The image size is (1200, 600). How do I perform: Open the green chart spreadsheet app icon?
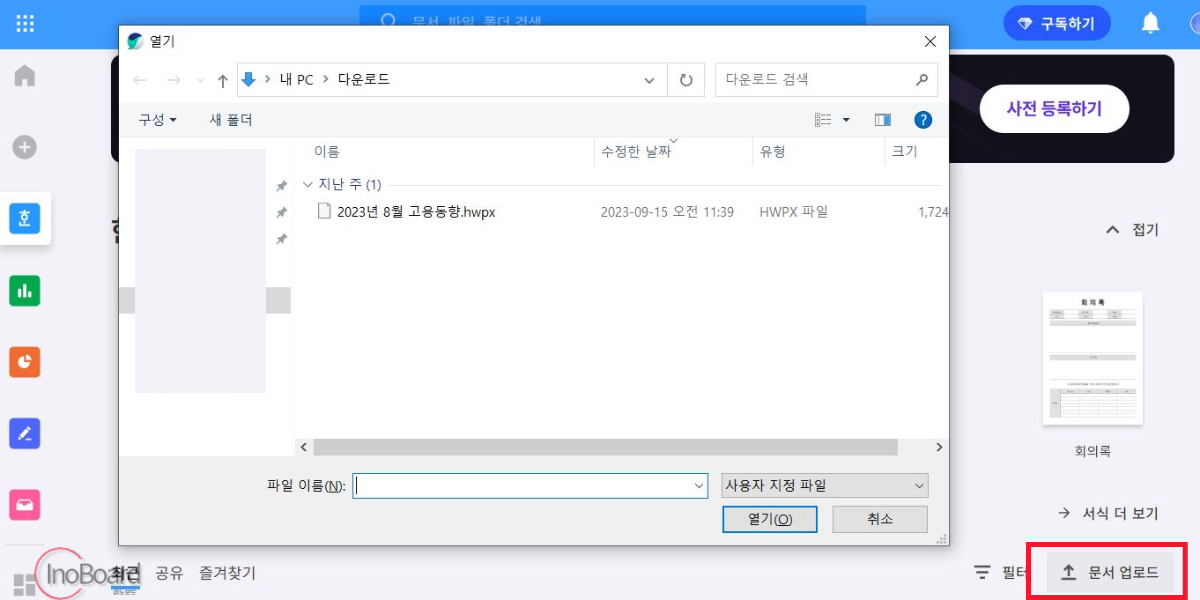click(x=25, y=291)
